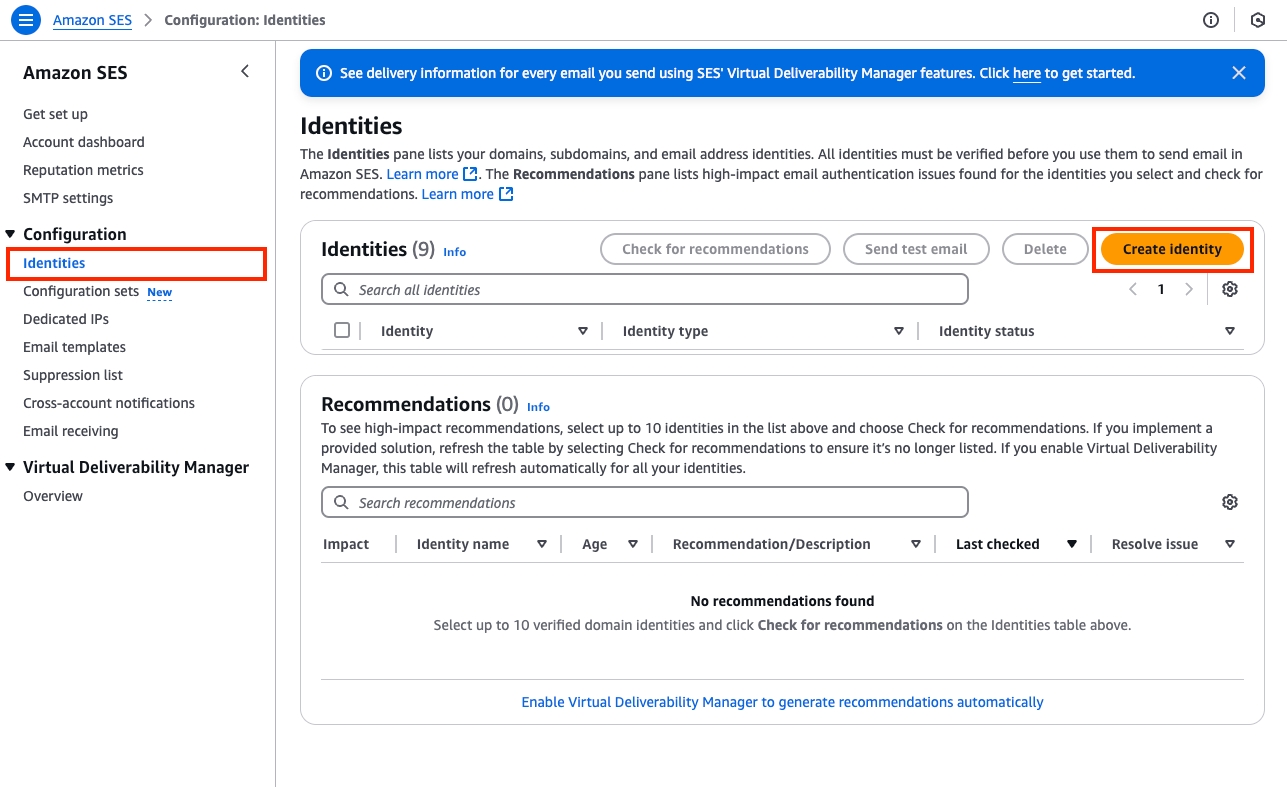Collapse the Virtual Deliverability Manager section
The image size is (1287, 787).
point(11,467)
